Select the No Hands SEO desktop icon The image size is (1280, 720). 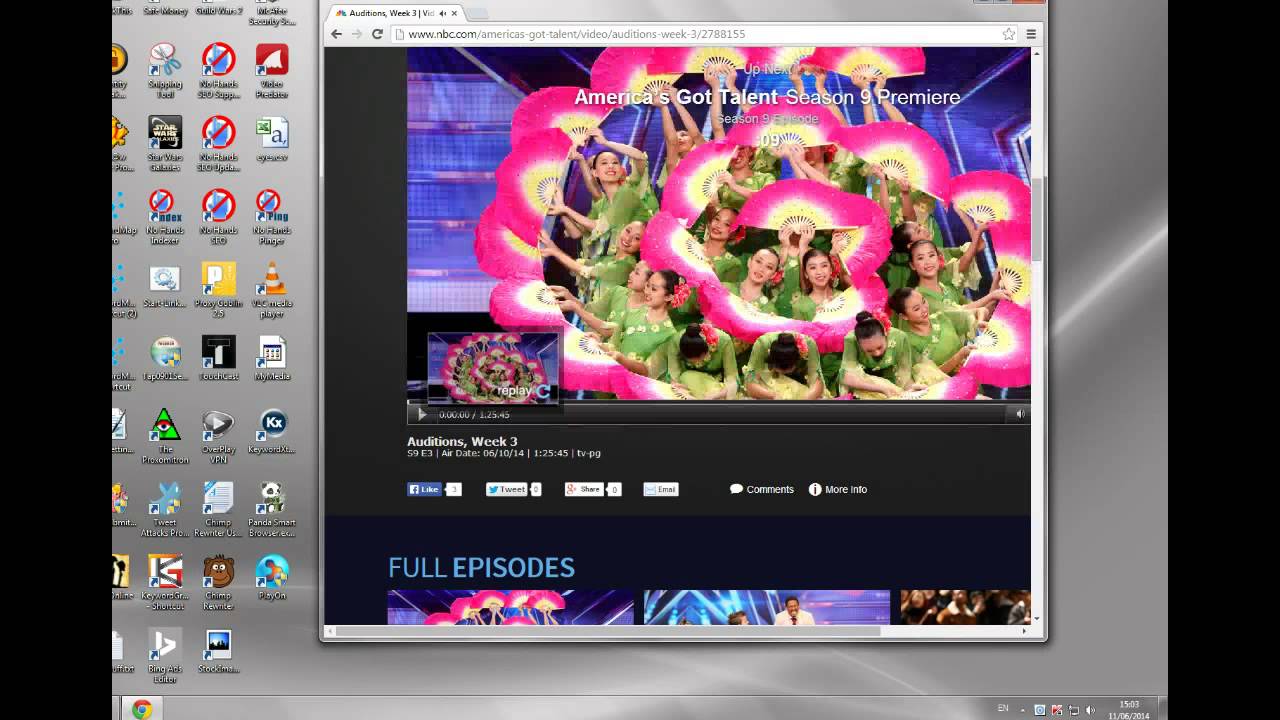(218, 217)
